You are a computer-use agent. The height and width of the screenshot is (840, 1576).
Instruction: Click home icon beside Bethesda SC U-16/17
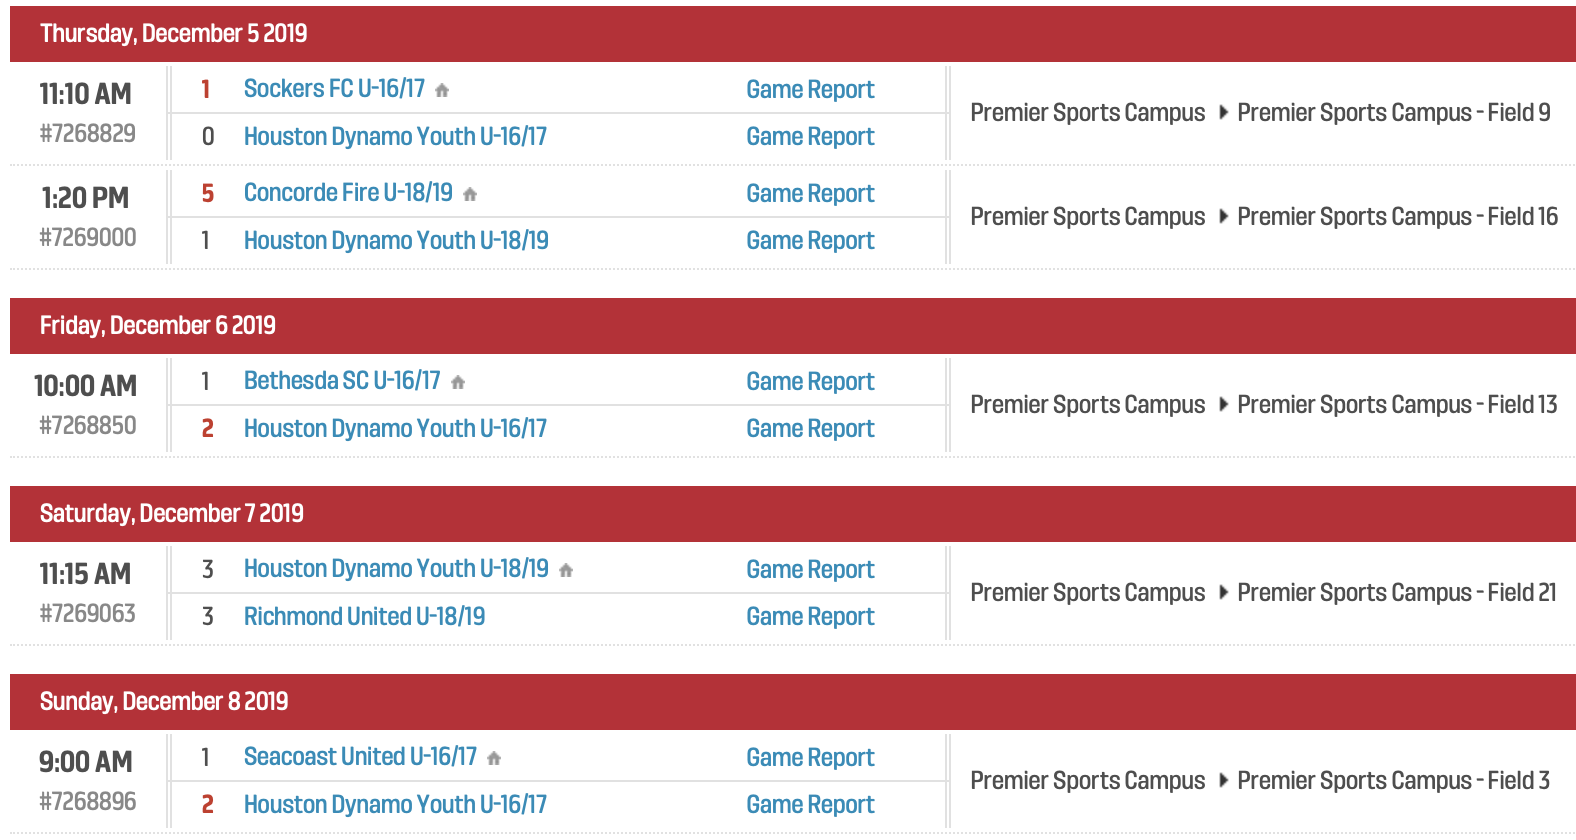(x=458, y=382)
